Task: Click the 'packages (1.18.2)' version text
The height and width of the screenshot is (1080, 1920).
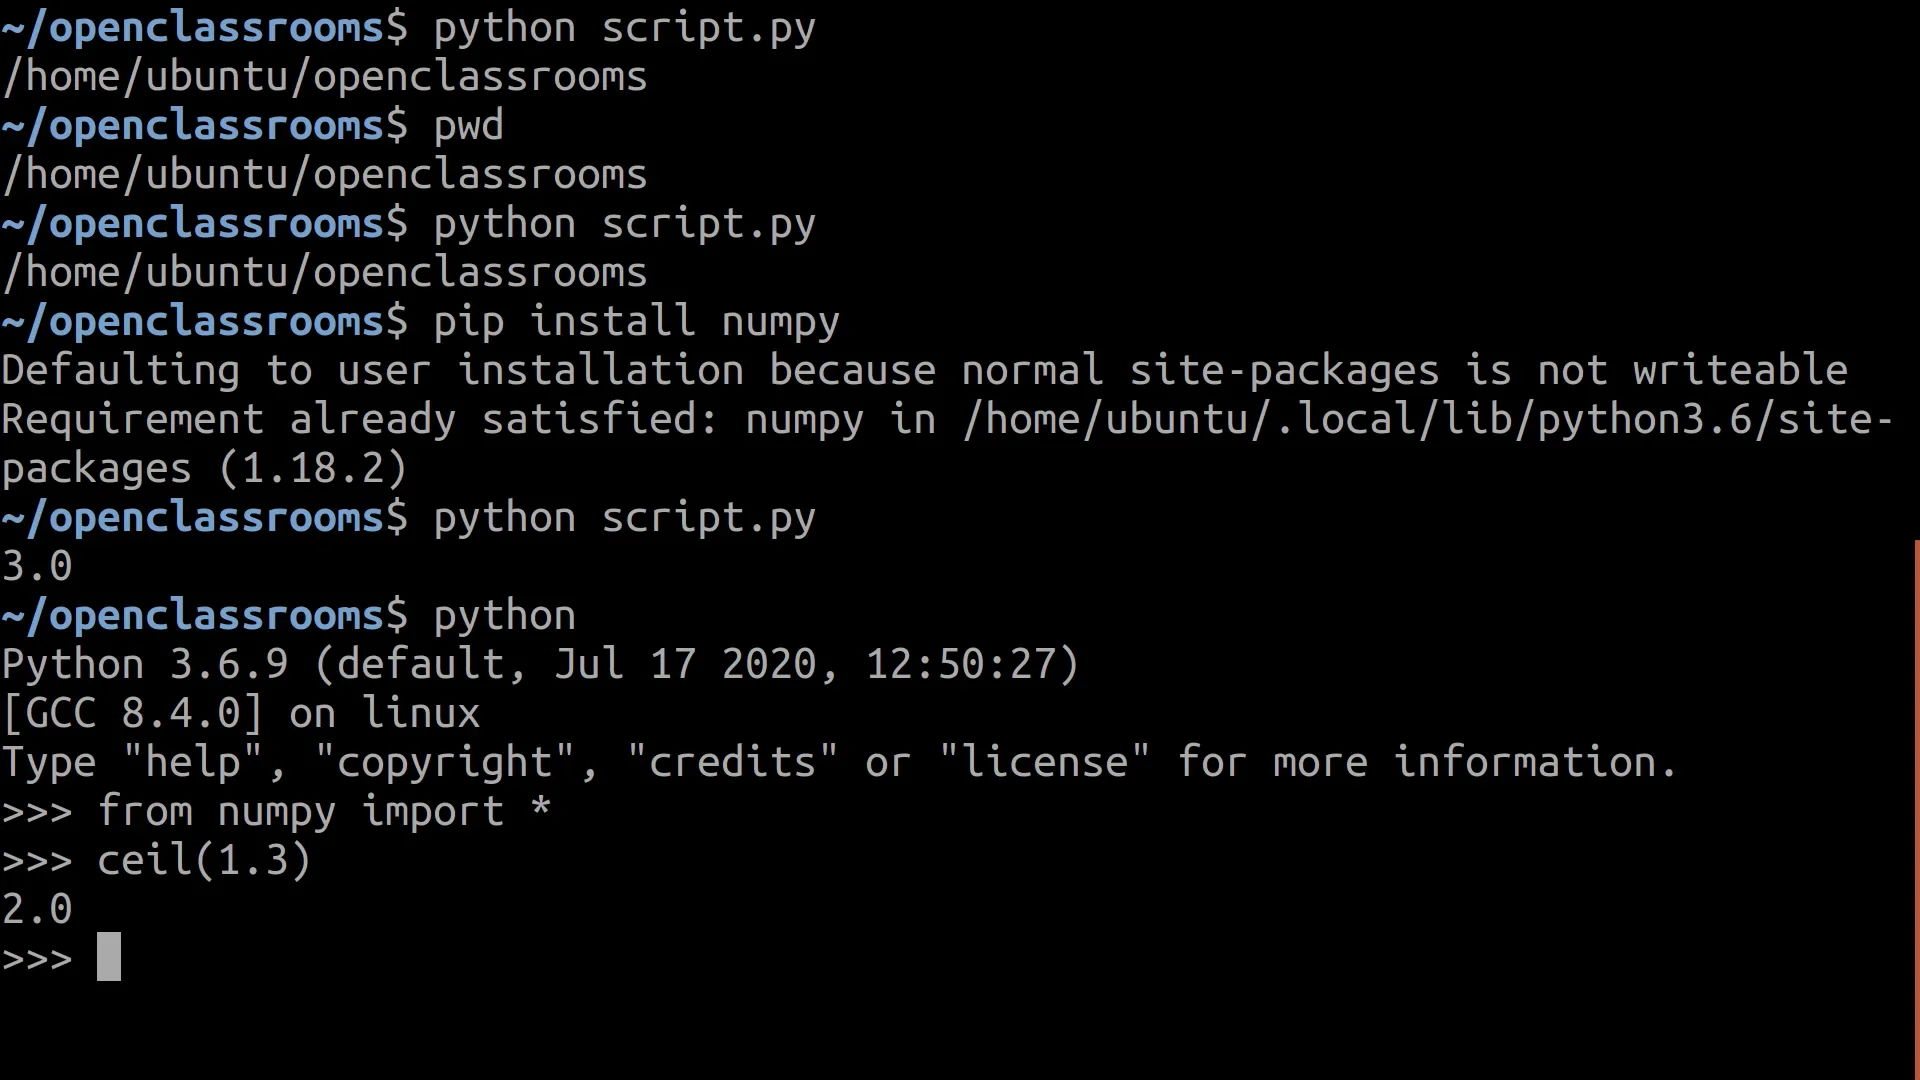Action: pos(205,469)
